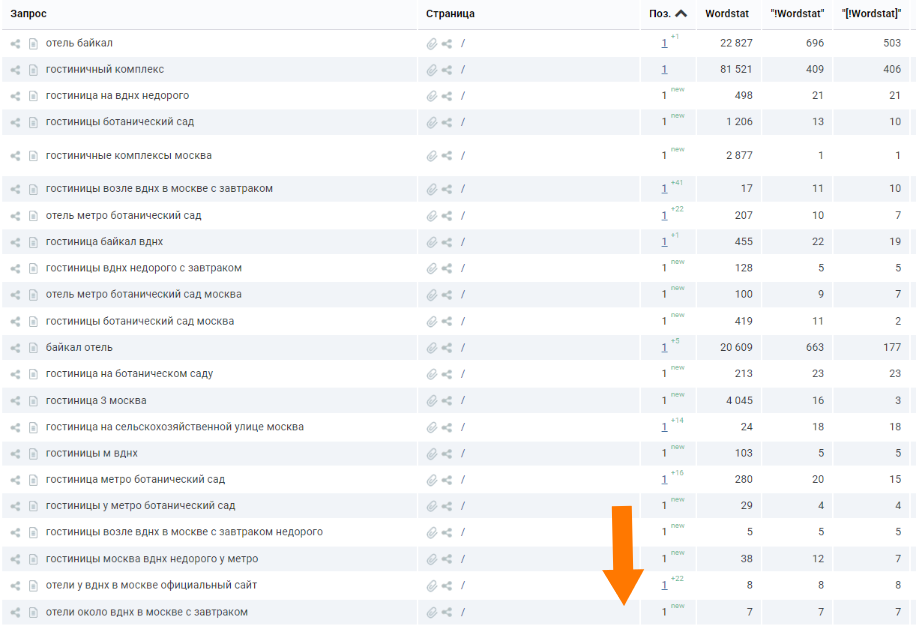
Task: Open position link for отели у вднх официальный сайт
Action: coord(664,585)
